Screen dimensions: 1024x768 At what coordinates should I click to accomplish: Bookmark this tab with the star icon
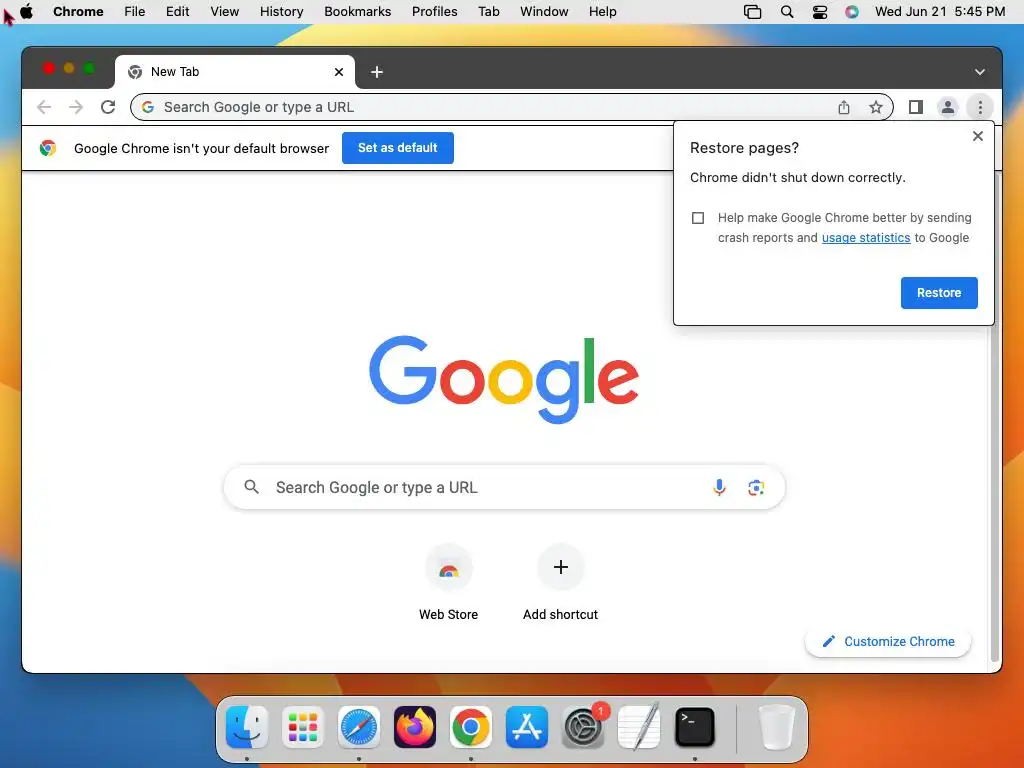(x=876, y=107)
